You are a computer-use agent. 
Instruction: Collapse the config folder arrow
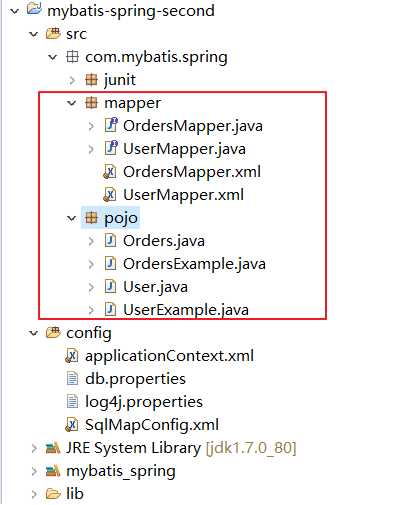34,333
